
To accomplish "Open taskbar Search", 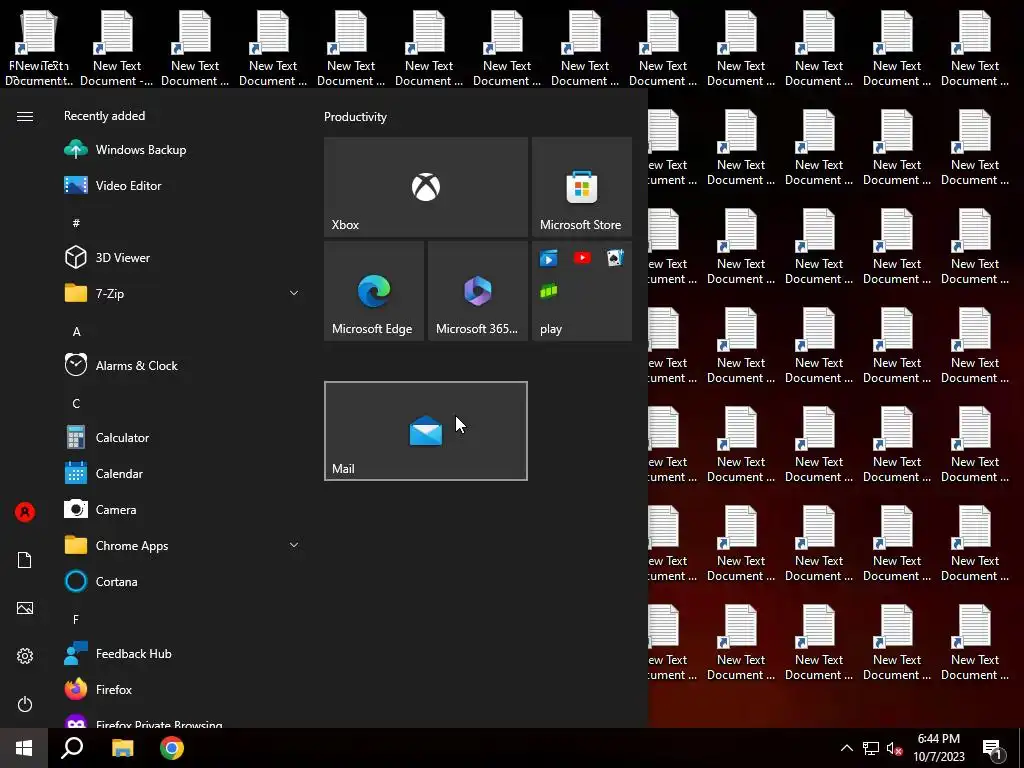I will 72,748.
